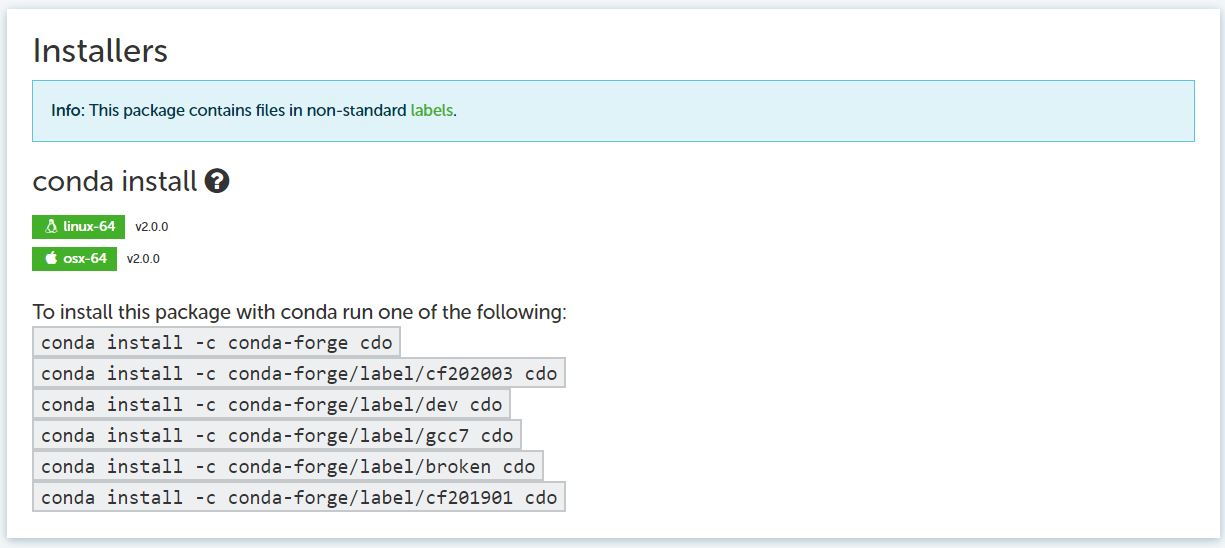Click the label/broken install command
Viewport: 1225px width, 548px height.
click(x=288, y=466)
